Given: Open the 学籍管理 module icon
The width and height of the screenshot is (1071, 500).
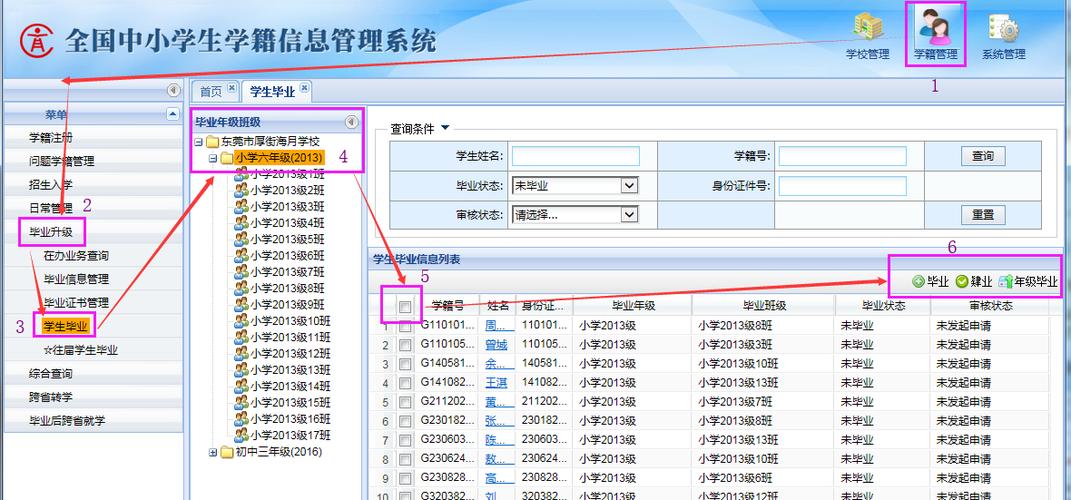Looking at the screenshot, I should (934, 27).
